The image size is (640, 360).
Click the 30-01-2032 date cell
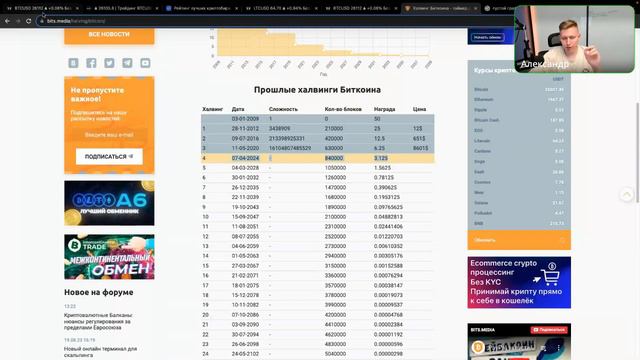(245, 178)
